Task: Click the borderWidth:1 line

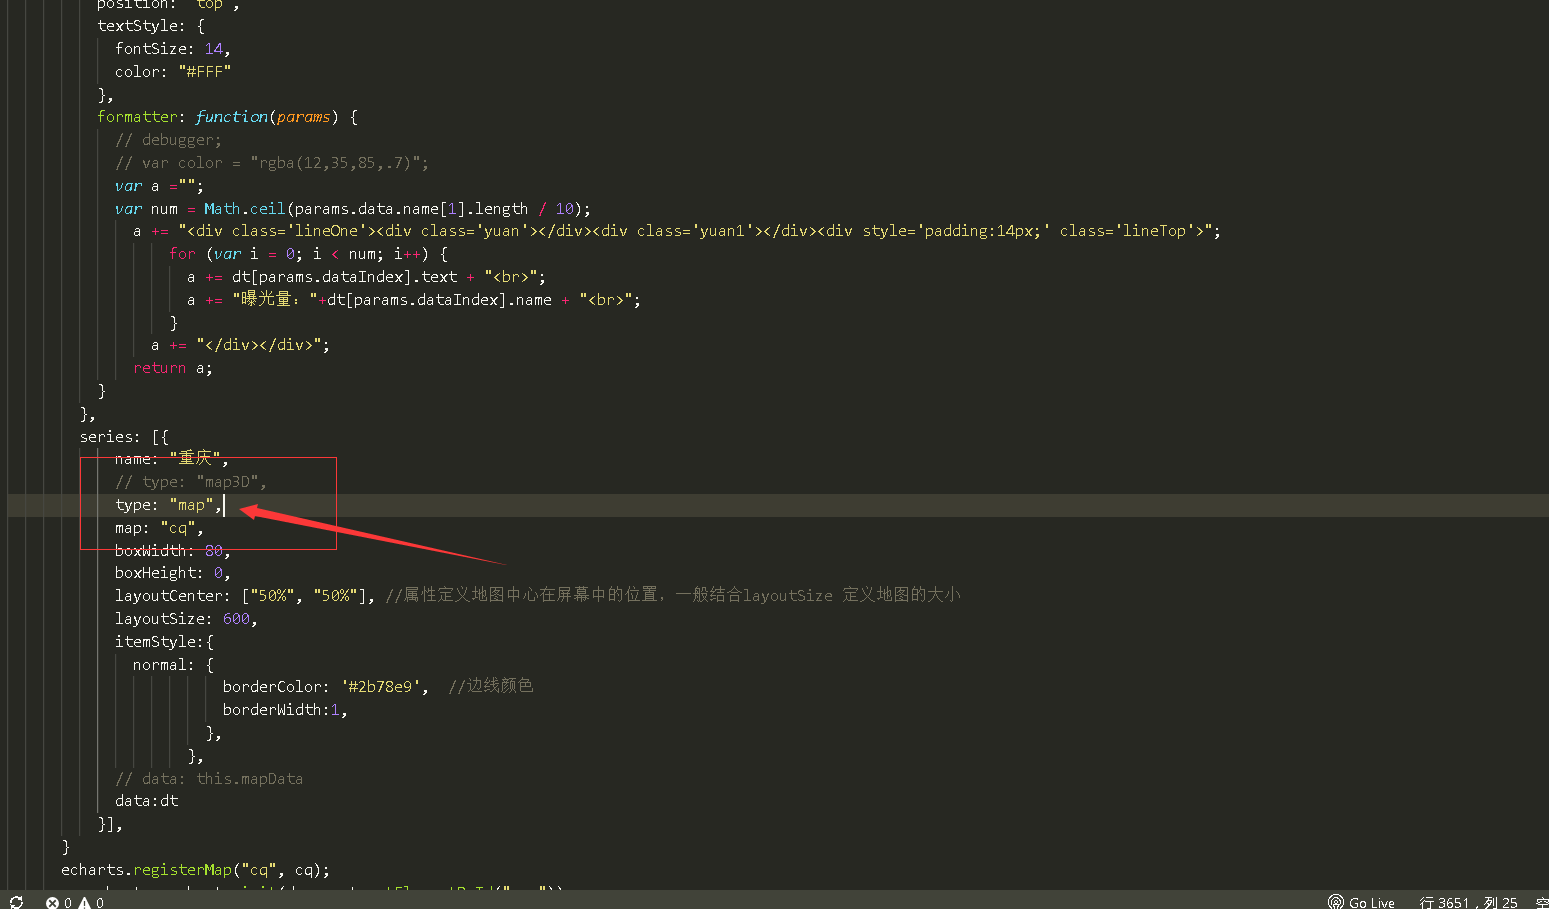Action: coord(285,710)
